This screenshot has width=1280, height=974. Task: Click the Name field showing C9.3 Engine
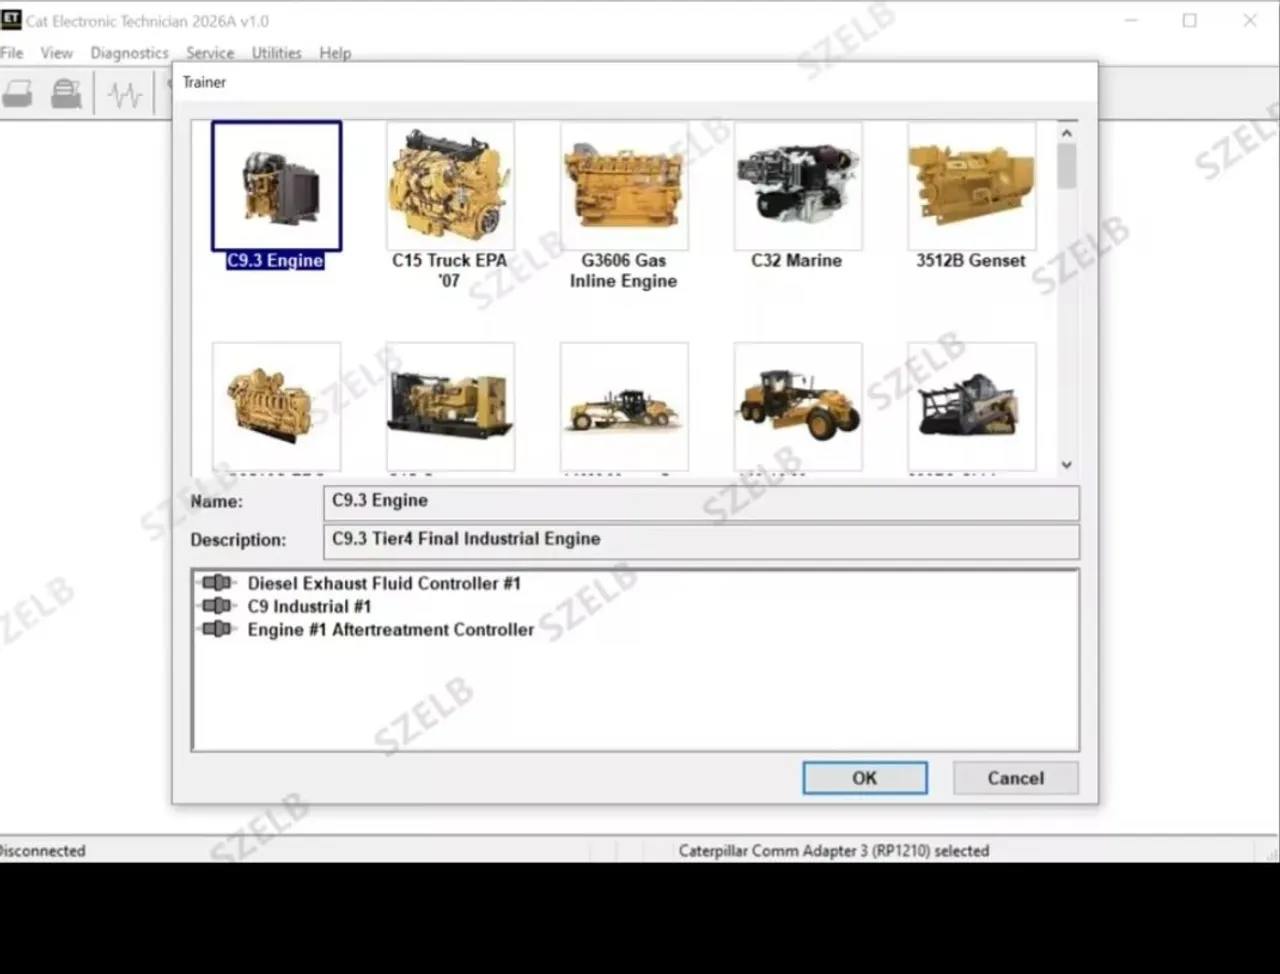pyautogui.click(x=701, y=502)
